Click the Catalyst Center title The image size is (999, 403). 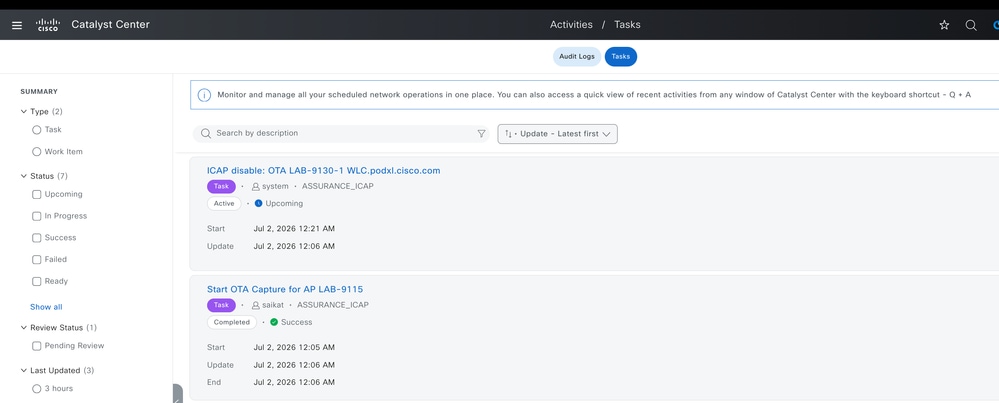click(110, 25)
